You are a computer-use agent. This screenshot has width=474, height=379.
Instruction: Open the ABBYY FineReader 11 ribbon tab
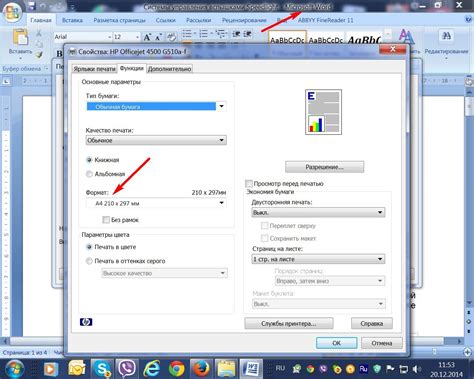click(x=326, y=20)
